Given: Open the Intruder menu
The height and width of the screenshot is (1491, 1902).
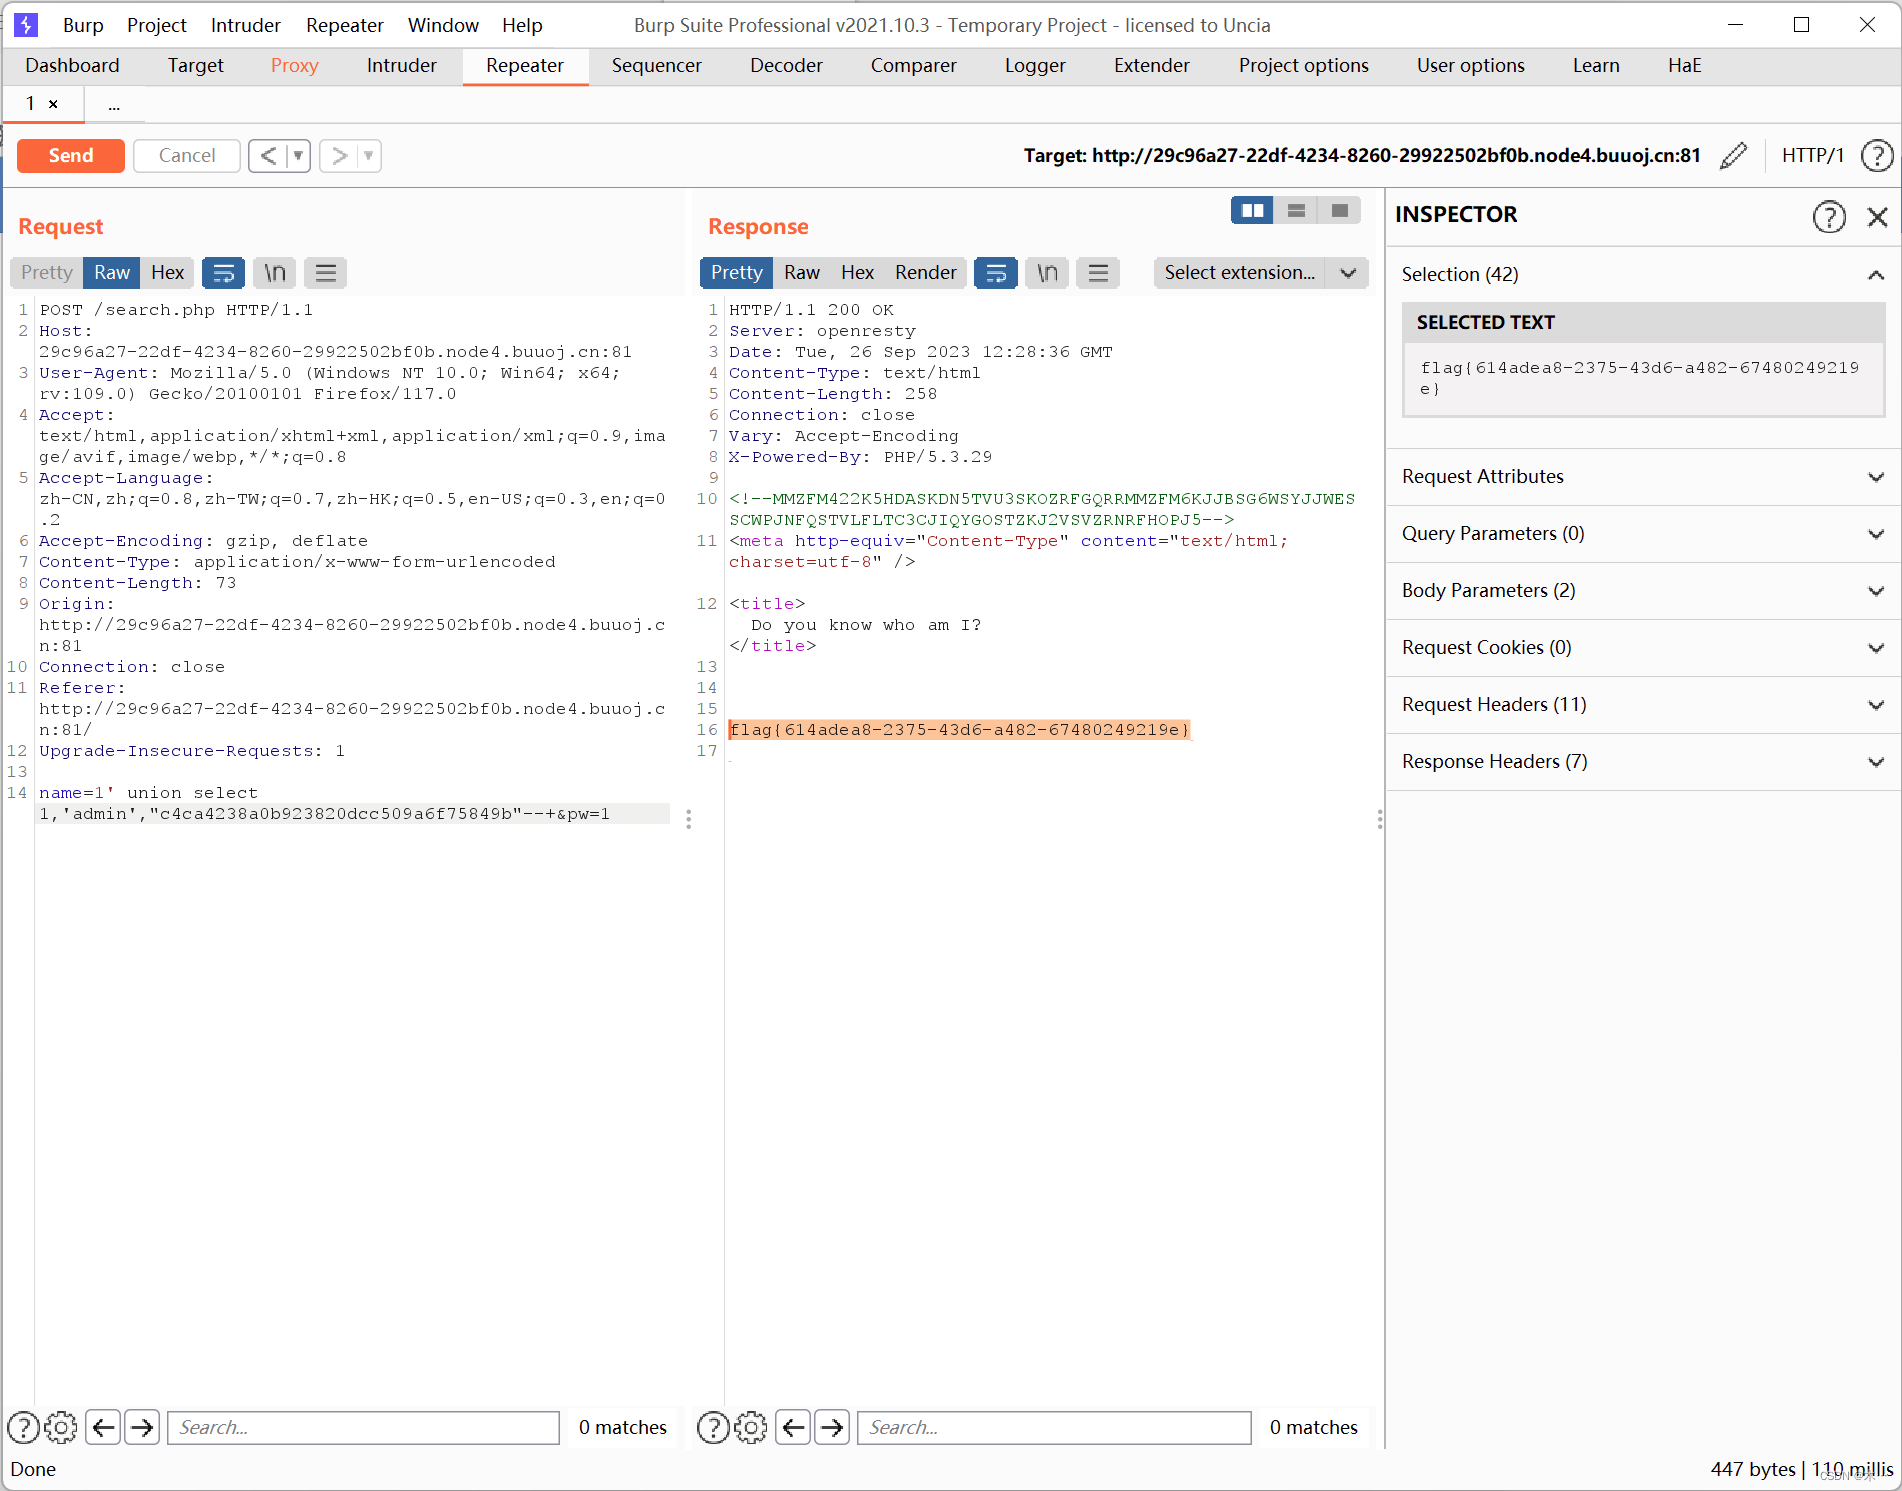Looking at the screenshot, I should point(245,25).
